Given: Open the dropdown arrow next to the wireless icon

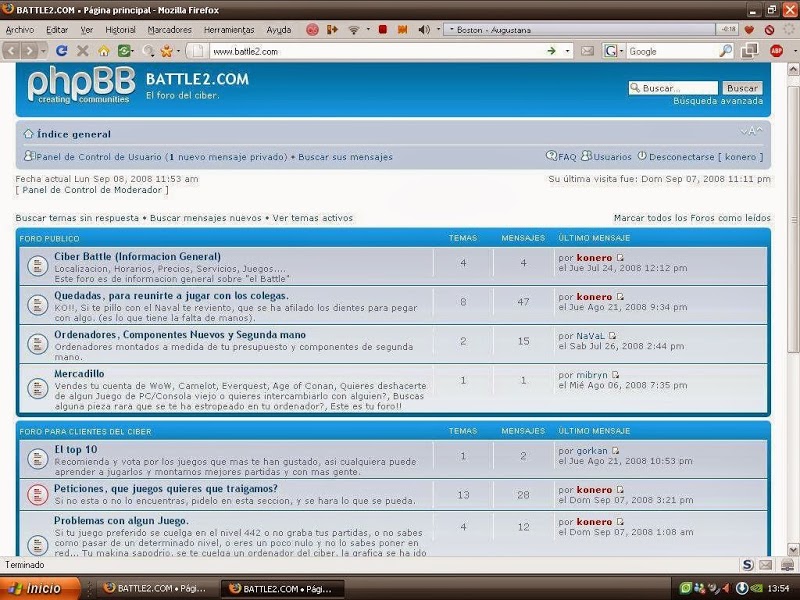Looking at the screenshot, I should 368,30.
